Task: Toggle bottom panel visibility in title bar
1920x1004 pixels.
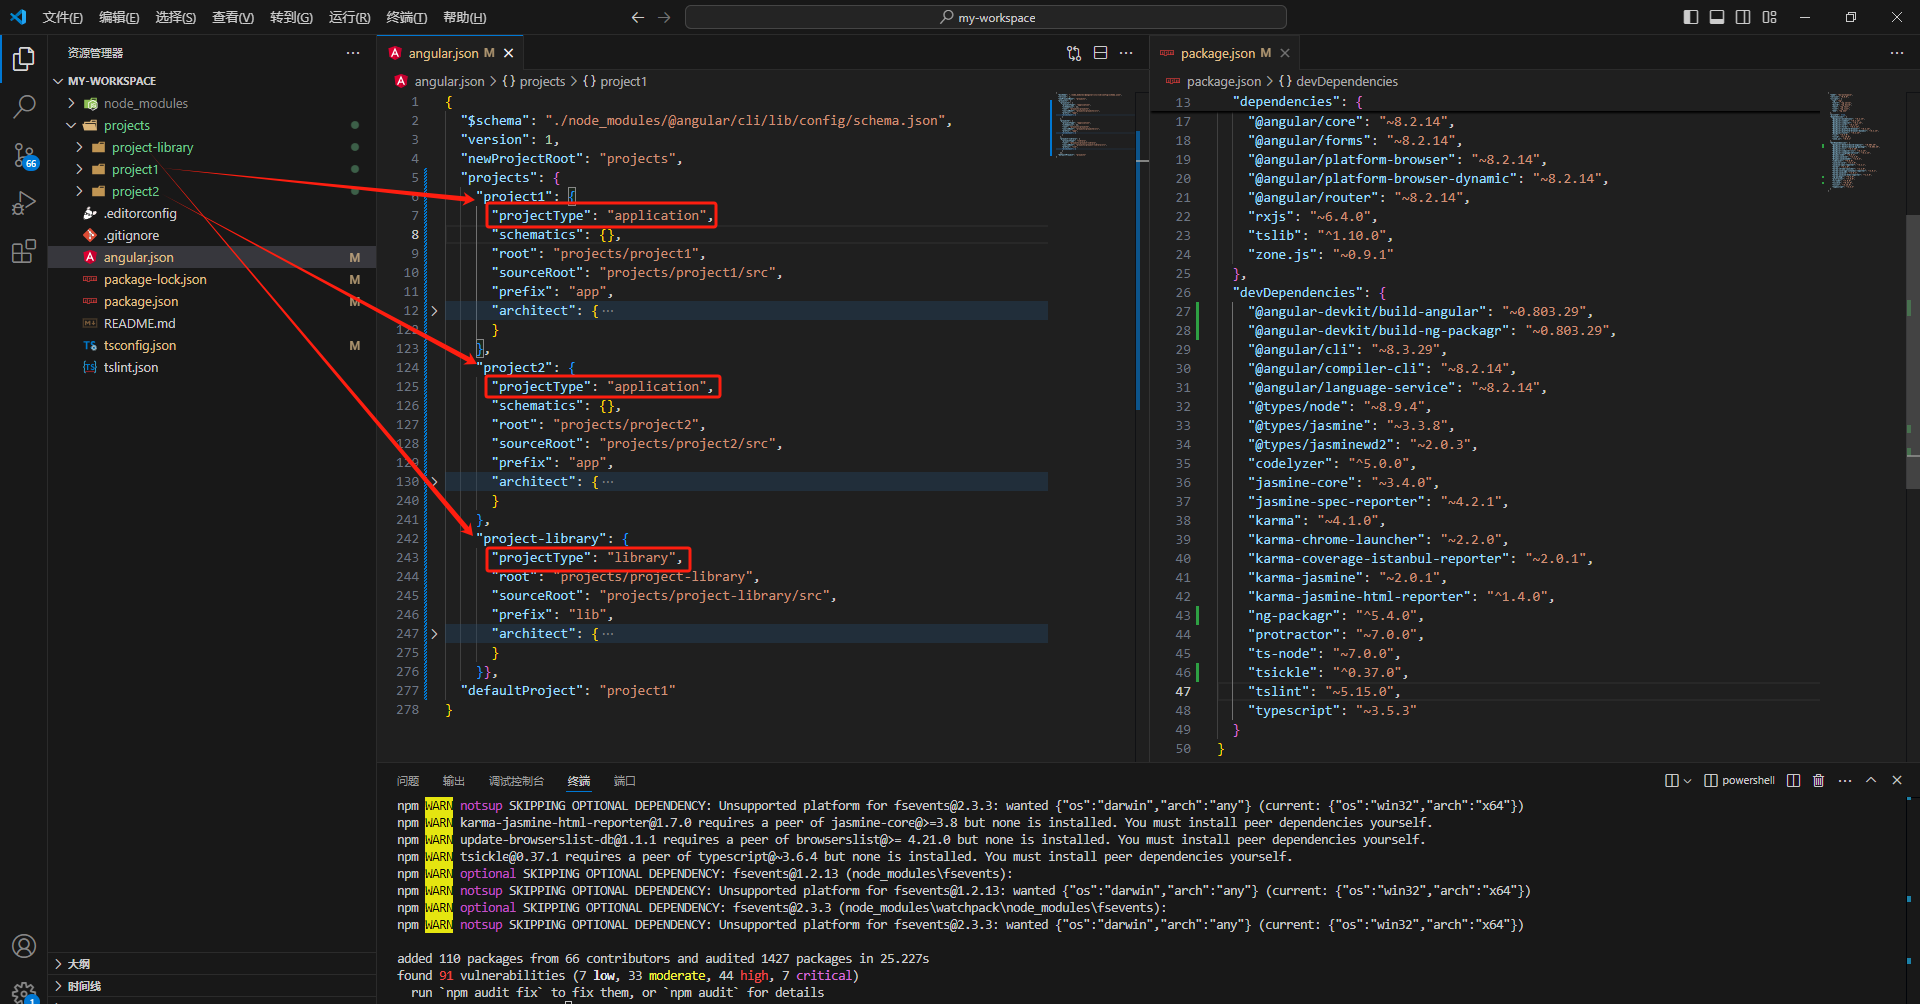Action: (x=1717, y=17)
